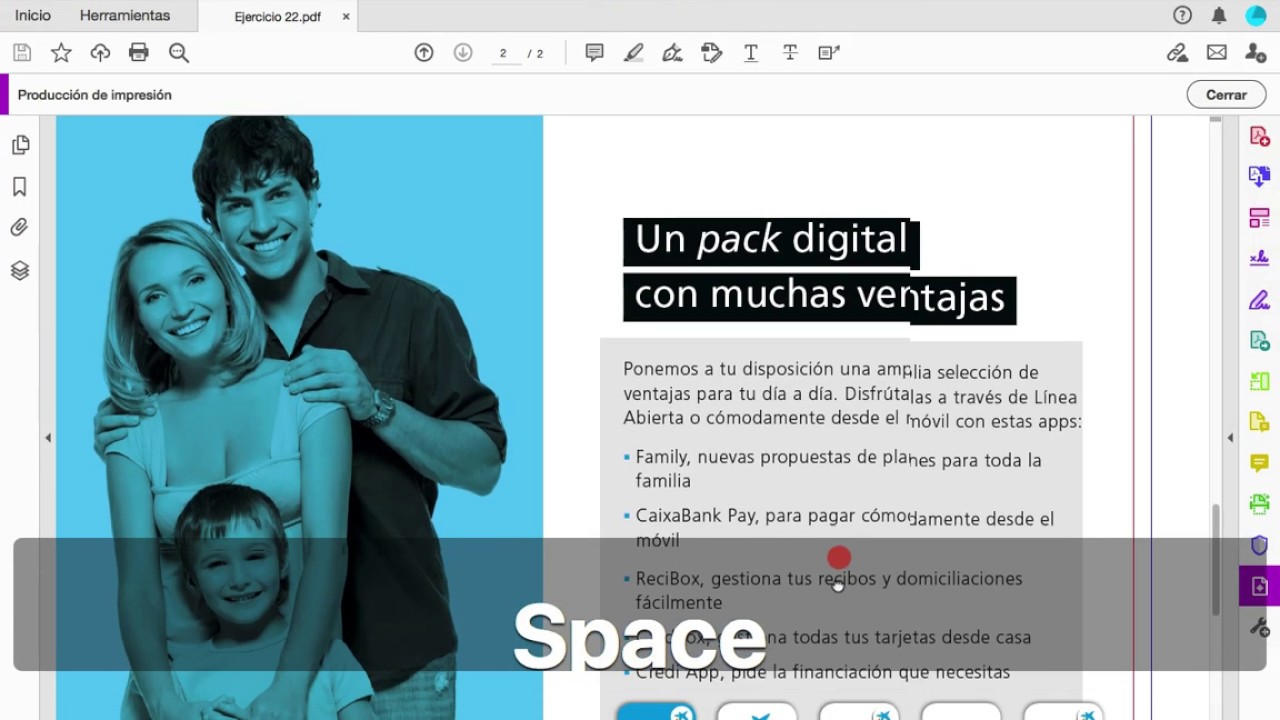
Task: Open the account profile avatar
Action: click(1256, 15)
